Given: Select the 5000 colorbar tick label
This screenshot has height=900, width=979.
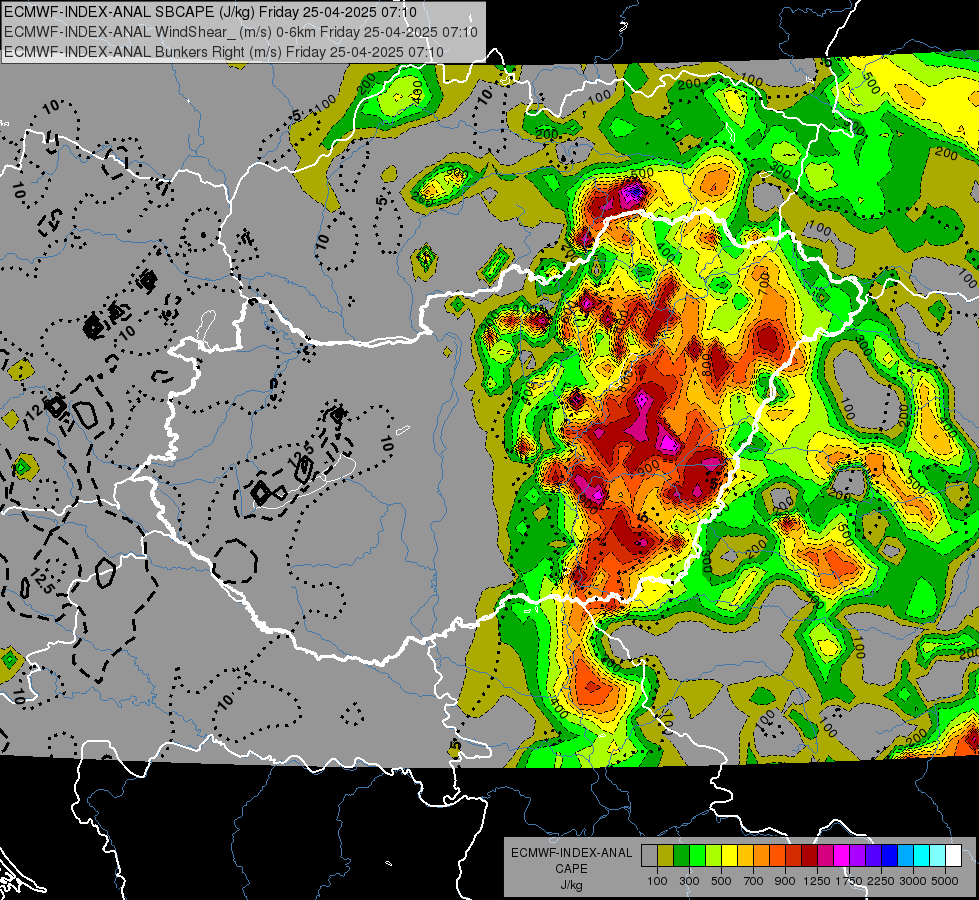Looking at the screenshot, I should coord(945,881).
